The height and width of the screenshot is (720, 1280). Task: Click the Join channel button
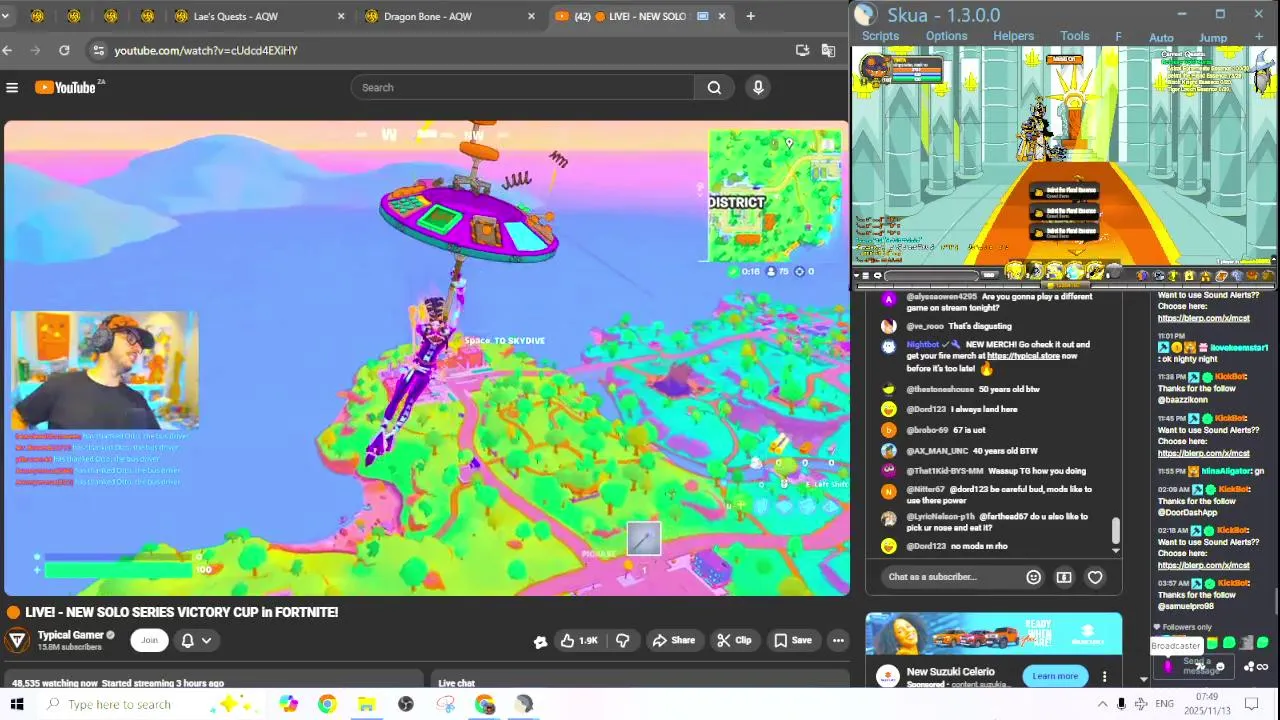[x=149, y=640]
